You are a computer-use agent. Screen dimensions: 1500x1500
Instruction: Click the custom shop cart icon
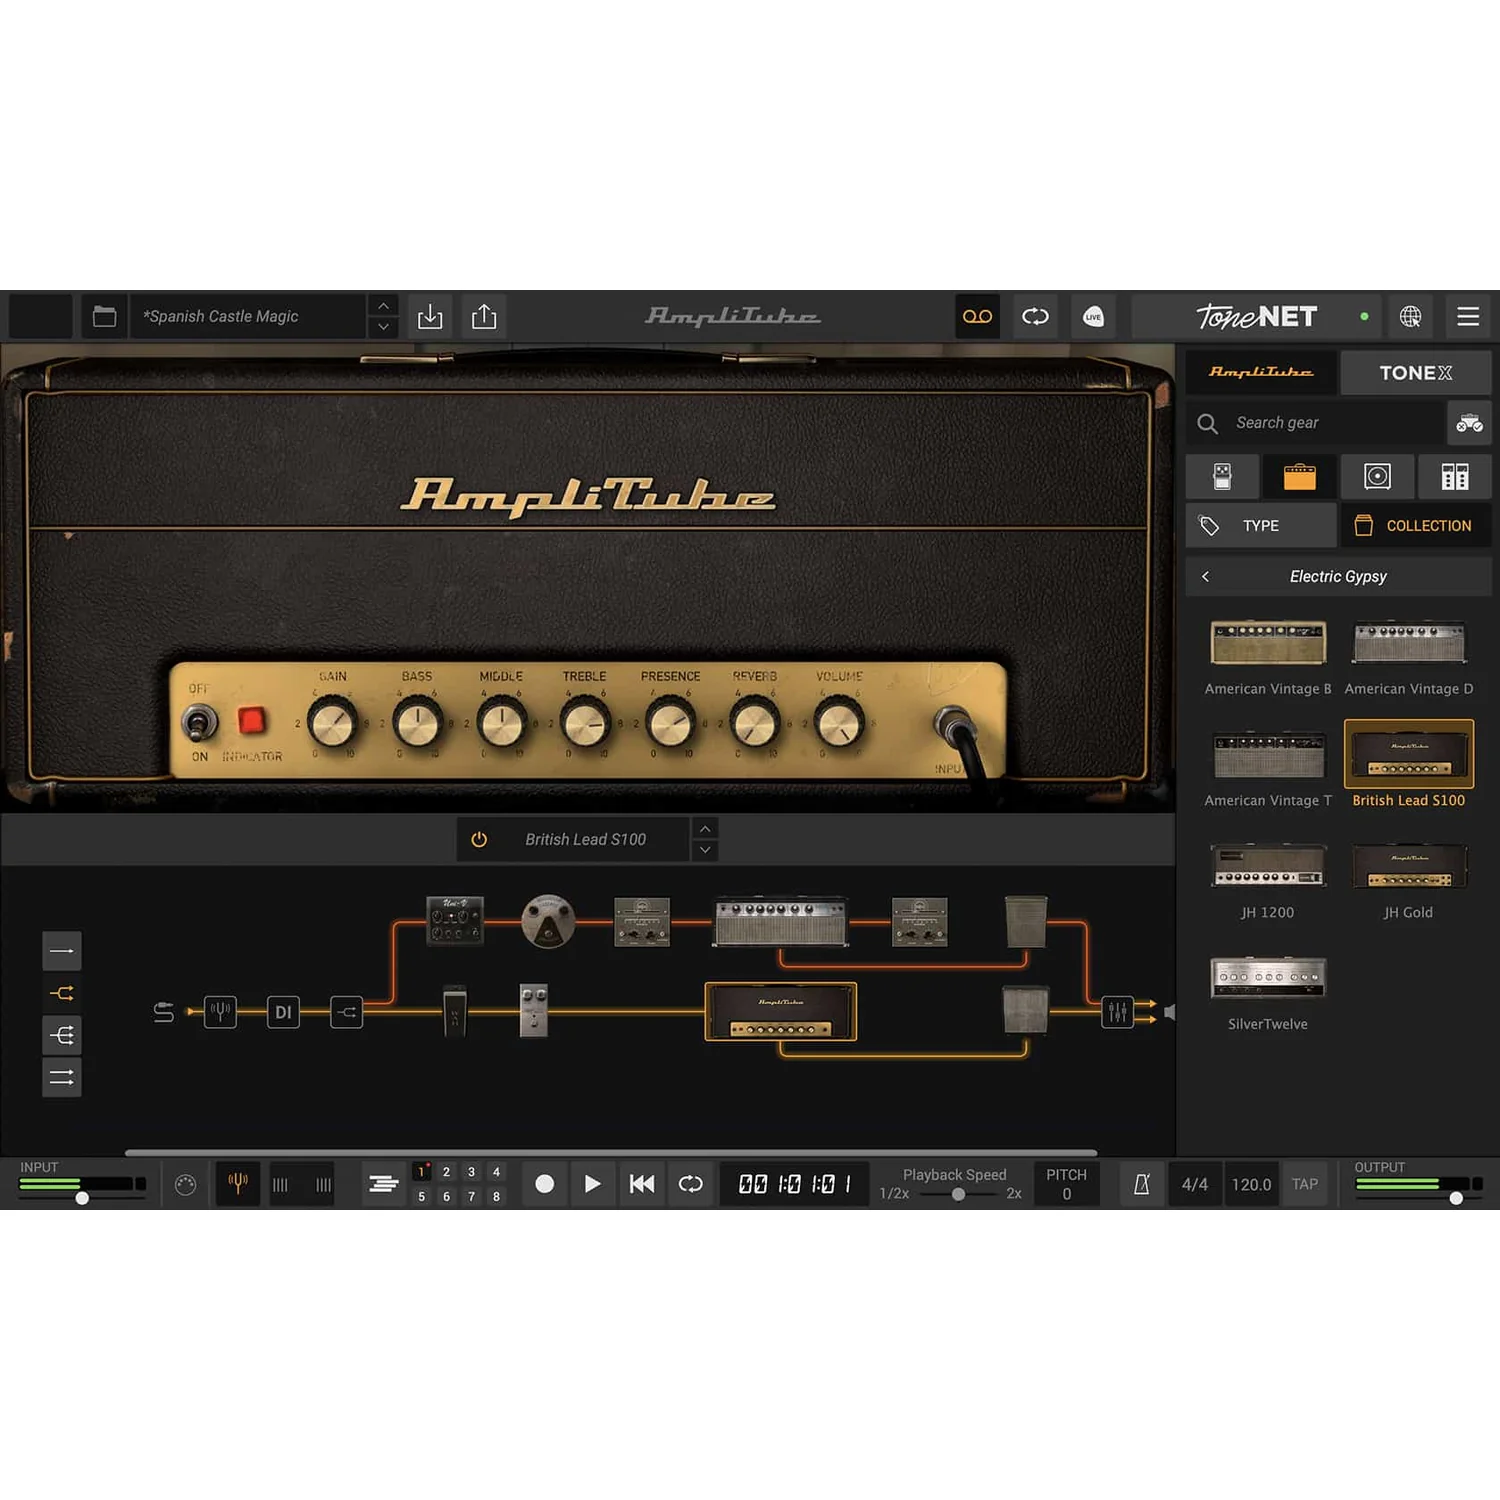coord(1469,423)
